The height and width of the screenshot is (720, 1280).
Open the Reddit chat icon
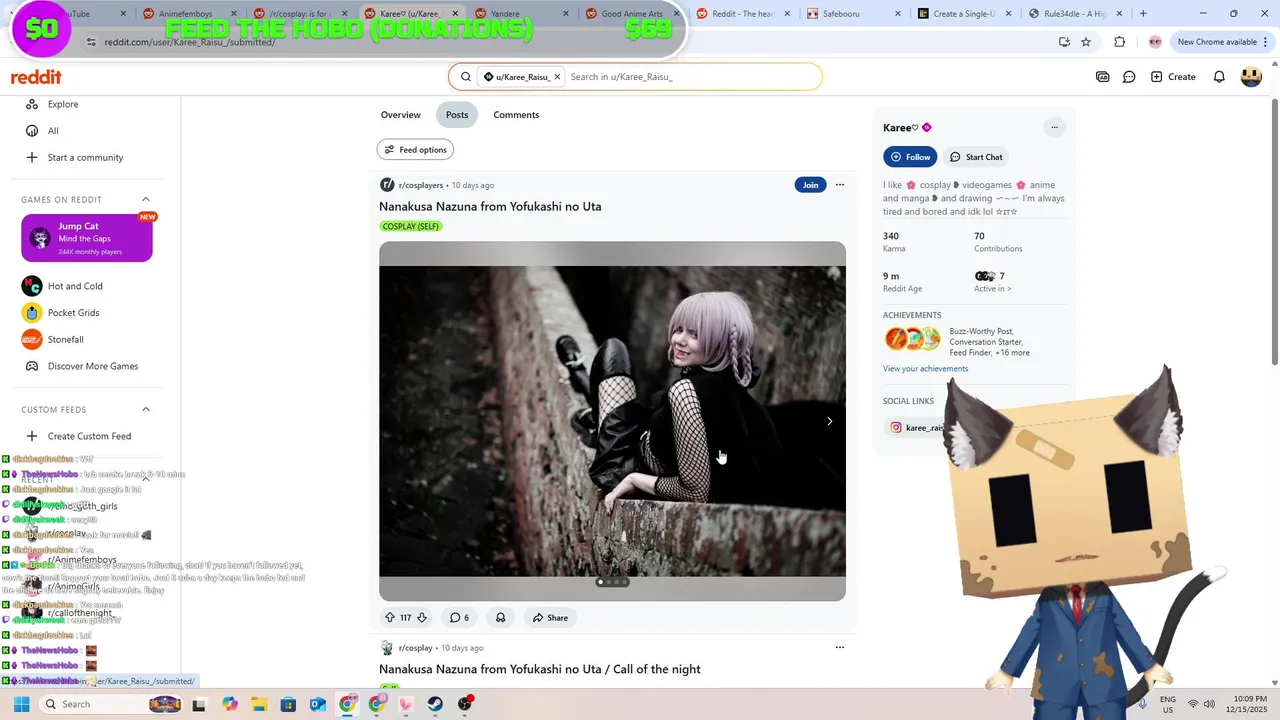tap(1129, 77)
